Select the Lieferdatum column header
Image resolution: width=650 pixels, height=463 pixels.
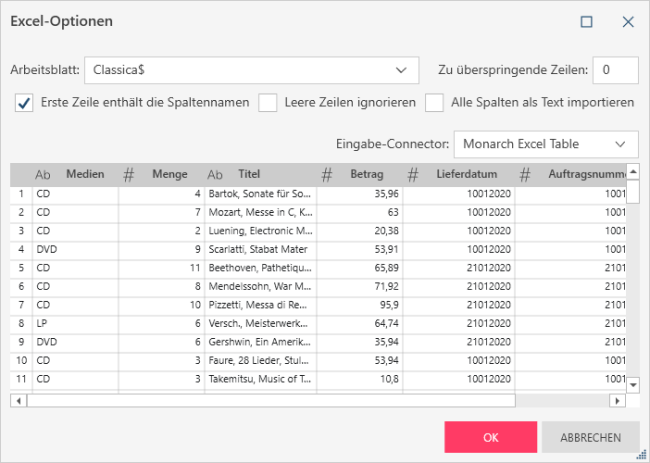[x=466, y=174]
